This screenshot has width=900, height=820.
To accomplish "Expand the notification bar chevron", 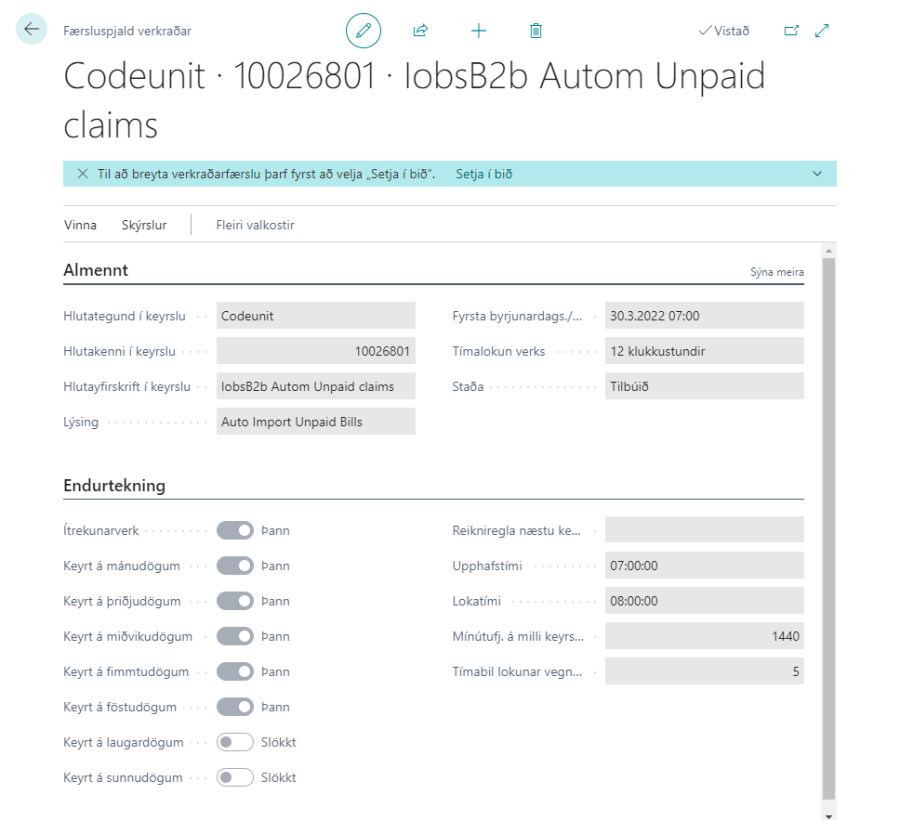I will pos(817,174).
